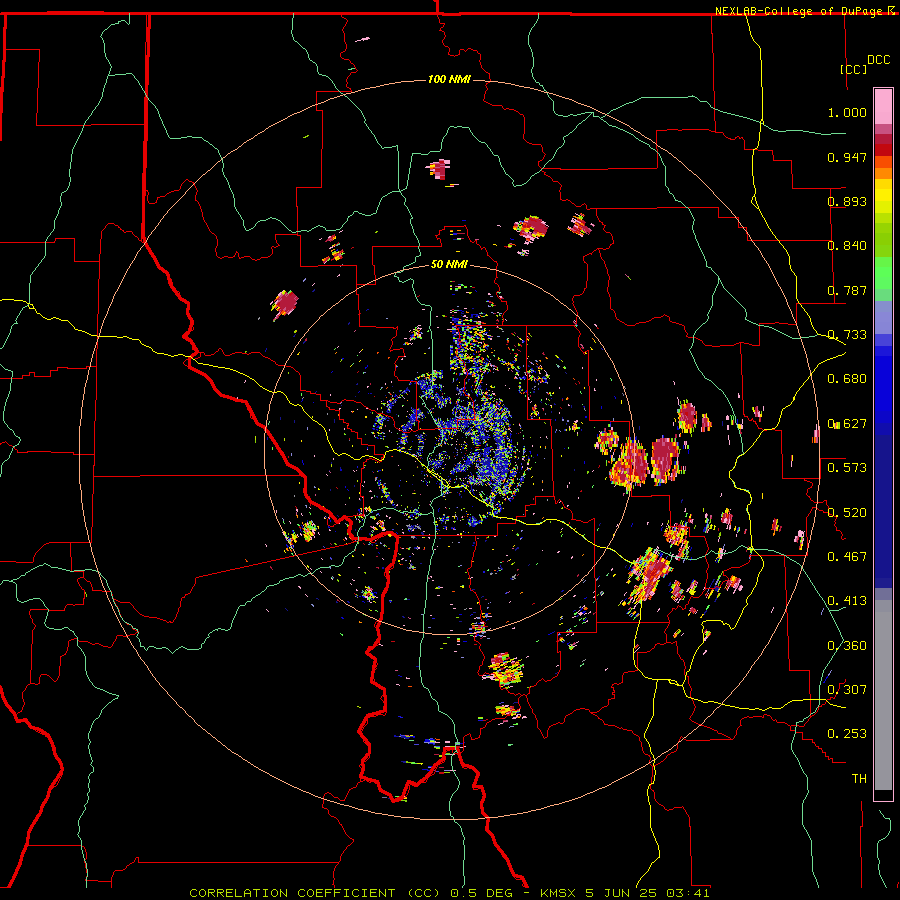Click the 1.000 color scale value
The width and height of the screenshot is (900, 900).
click(x=847, y=112)
